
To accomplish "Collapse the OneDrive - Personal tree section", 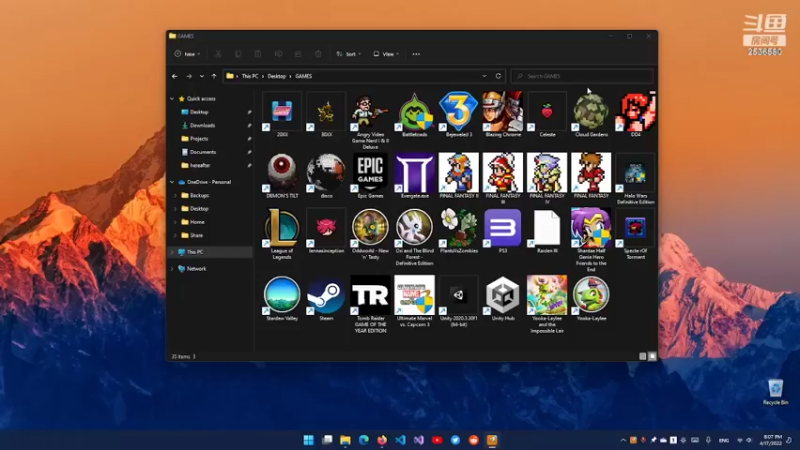I will pos(172,182).
